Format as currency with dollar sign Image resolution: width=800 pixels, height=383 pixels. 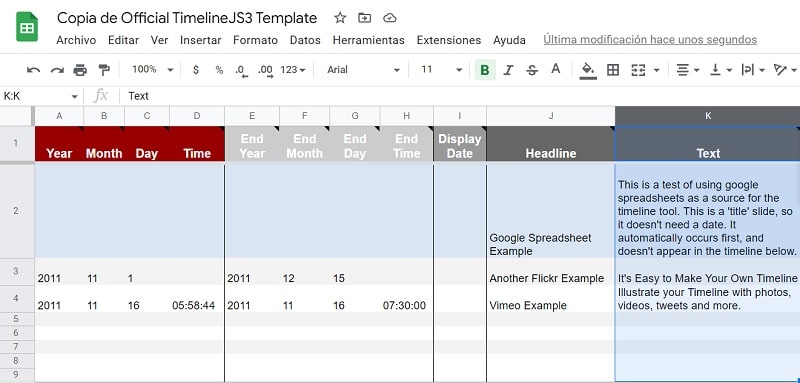[x=196, y=70]
